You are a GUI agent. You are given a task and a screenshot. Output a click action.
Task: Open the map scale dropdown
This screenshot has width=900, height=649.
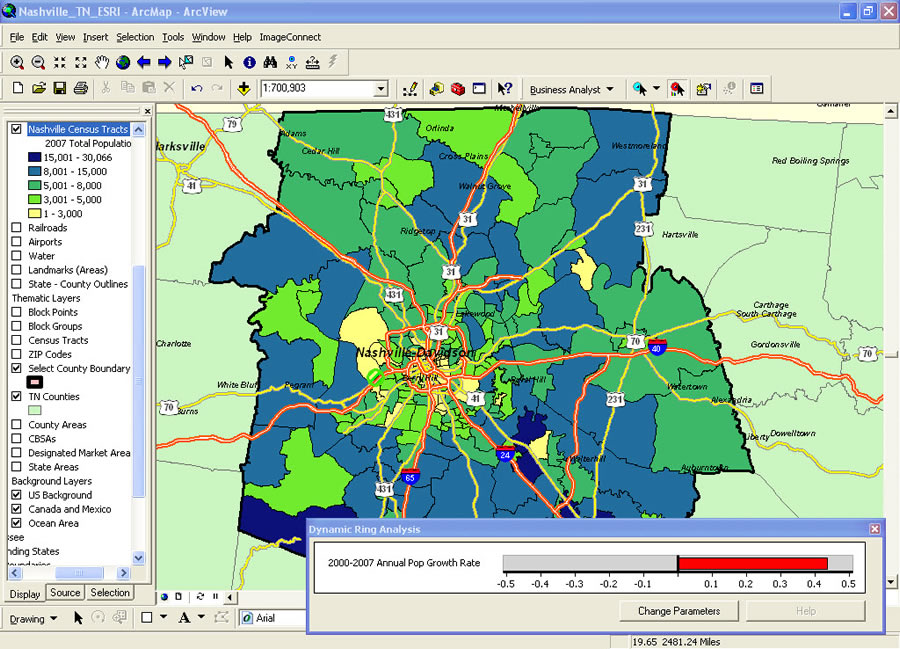pyautogui.click(x=381, y=89)
